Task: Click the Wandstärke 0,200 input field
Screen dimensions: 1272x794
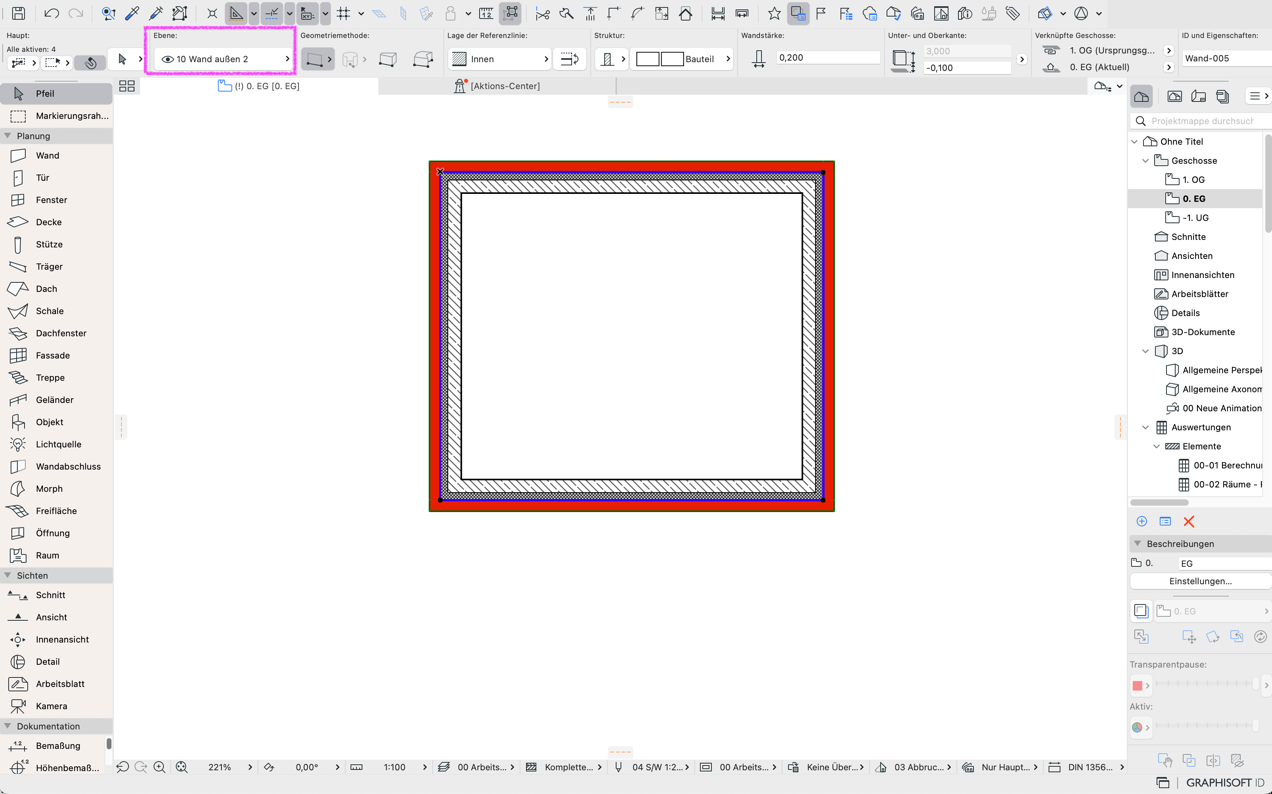Action: 827,58
